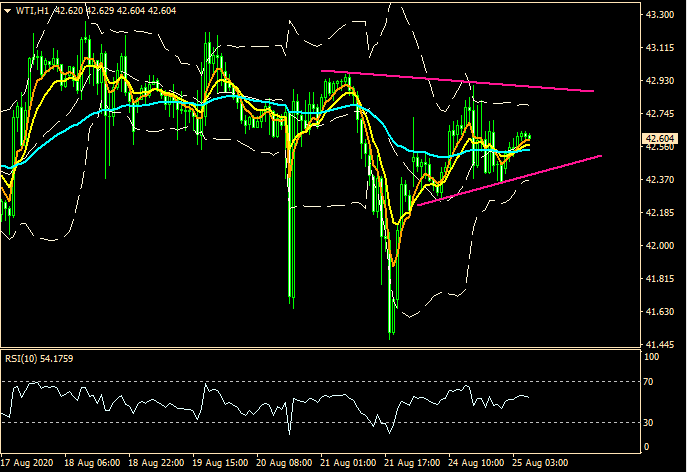This screenshot has width=687, height=472.
Task: Click the 43.300 price scale label
Action: click(661, 15)
